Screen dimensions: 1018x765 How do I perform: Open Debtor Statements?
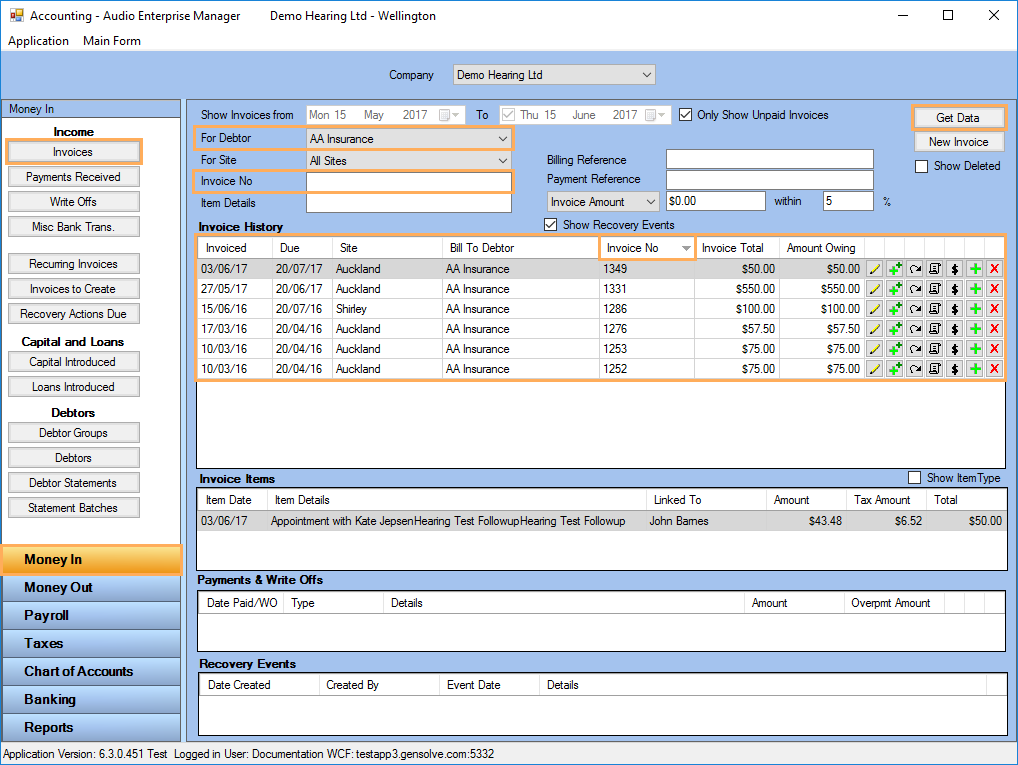coord(73,483)
